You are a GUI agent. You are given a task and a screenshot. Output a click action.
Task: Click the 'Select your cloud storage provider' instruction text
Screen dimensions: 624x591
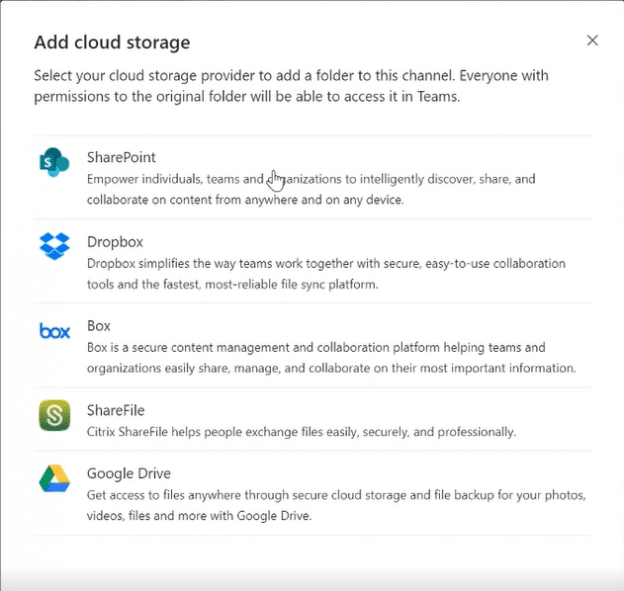pos(291,76)
